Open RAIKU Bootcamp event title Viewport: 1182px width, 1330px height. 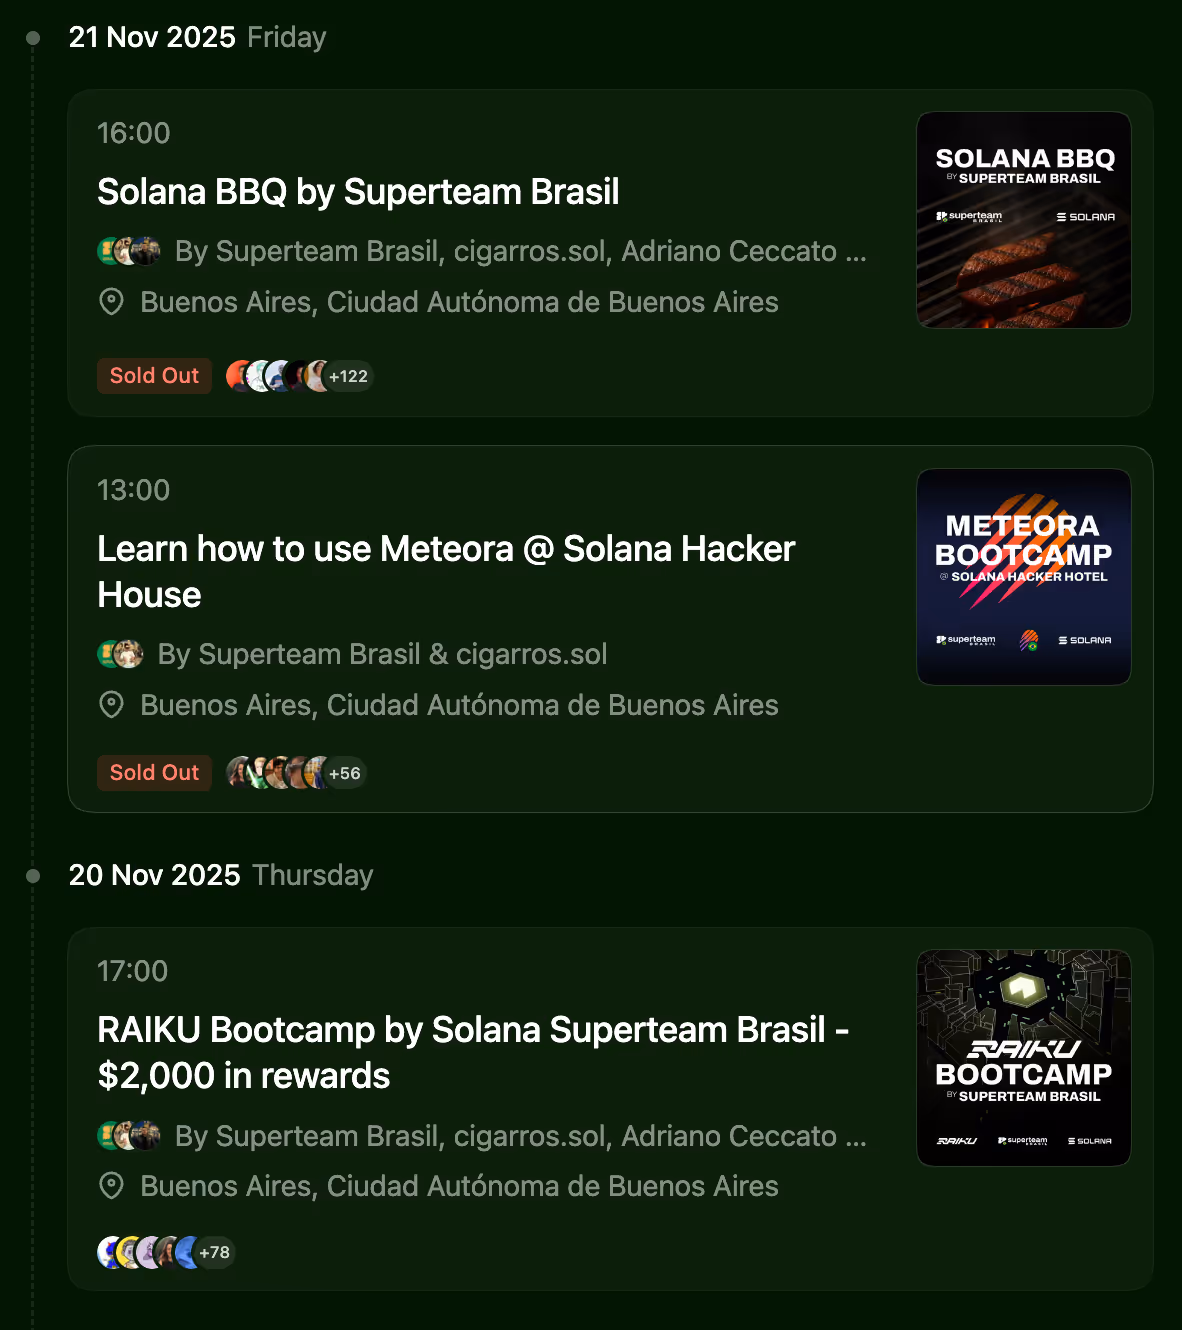[x=473, y=1053]
